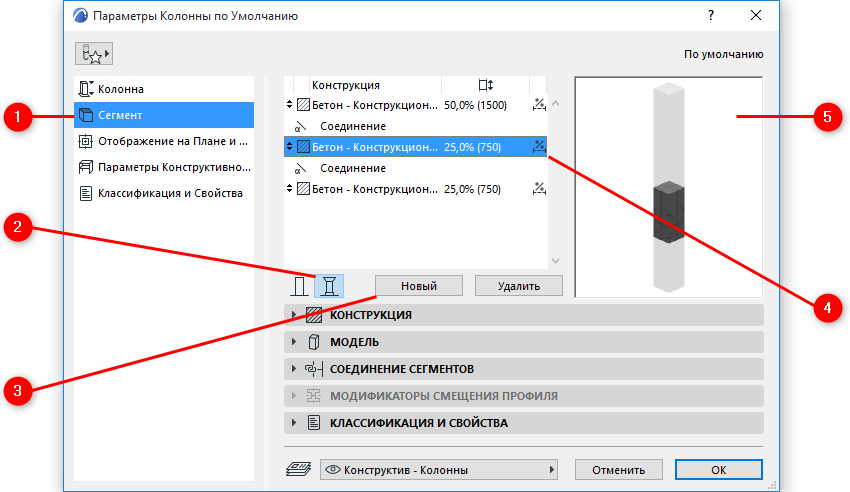Click hatch icon of highlighted segment
This screenshot has height=492, width=850.
click(x=304, y=147)
